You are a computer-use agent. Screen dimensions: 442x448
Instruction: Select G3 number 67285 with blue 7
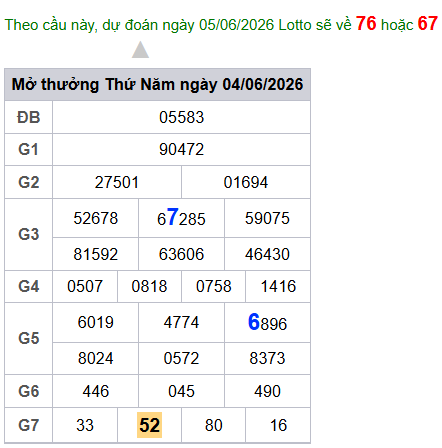tap(181, 218)
